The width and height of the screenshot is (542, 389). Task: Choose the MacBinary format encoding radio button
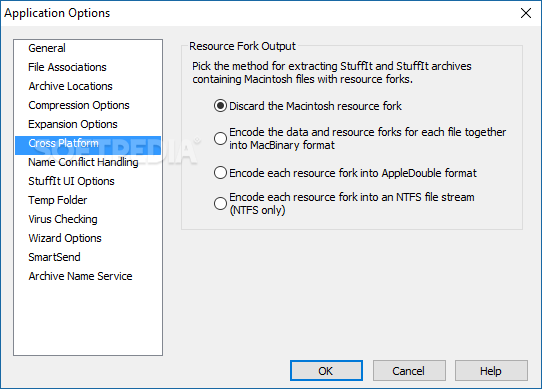pyautogui.click(x=220, y=139)
